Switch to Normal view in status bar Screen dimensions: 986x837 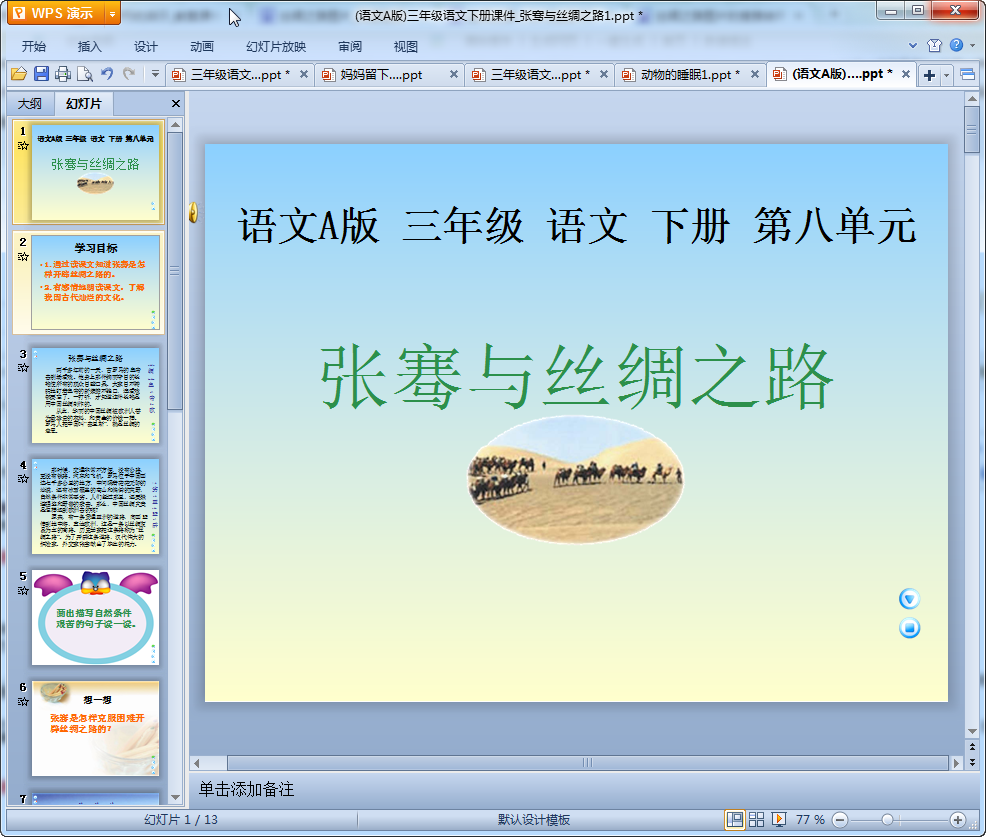tap(735, 819)
